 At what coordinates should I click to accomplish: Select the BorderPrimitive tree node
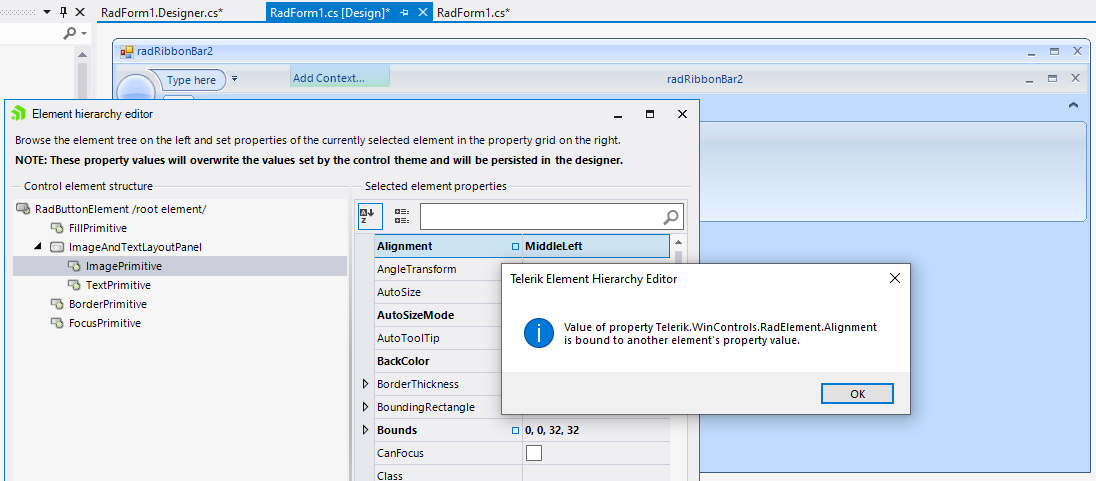point(108,304)
